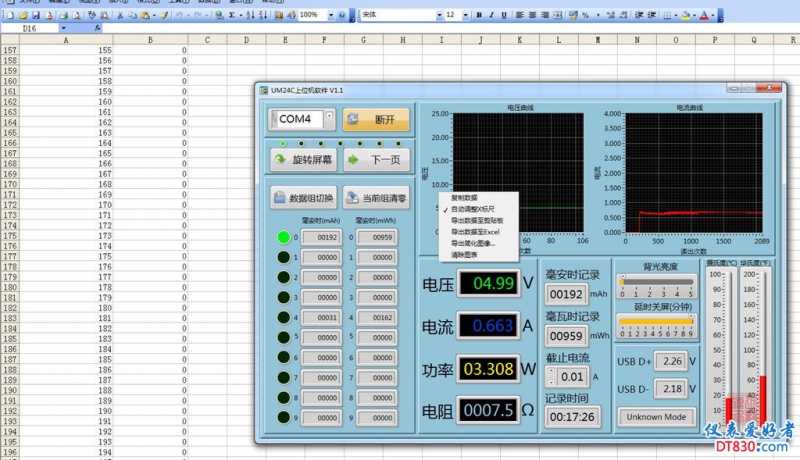This screenshot has height=460, width=800.
Task: Select data group 0 green indicator
Action: [x=284, y=237]
